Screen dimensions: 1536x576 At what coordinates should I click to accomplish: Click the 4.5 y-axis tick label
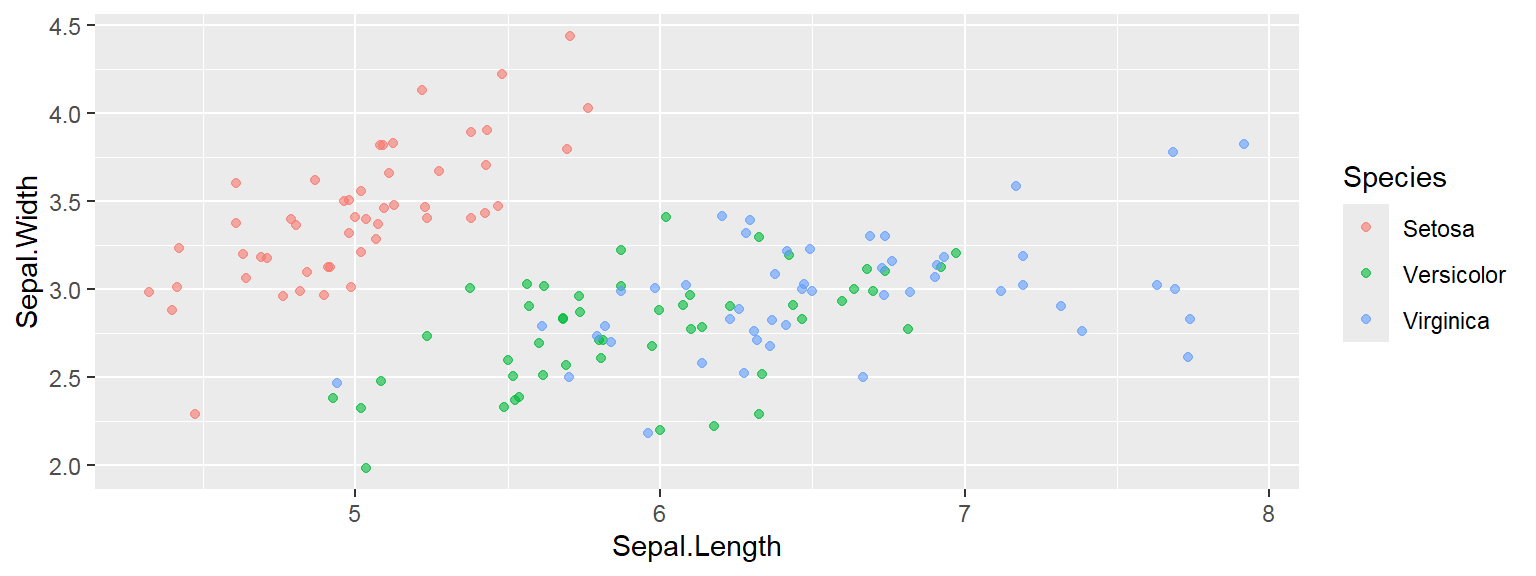68,25
